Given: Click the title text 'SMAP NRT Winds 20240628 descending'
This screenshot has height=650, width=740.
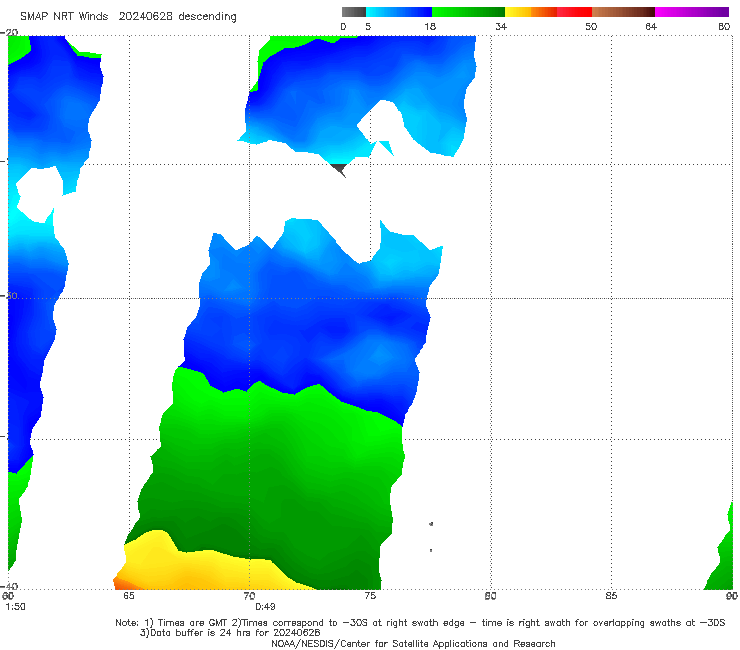Looking at the screenshot, I should point(128,17).
